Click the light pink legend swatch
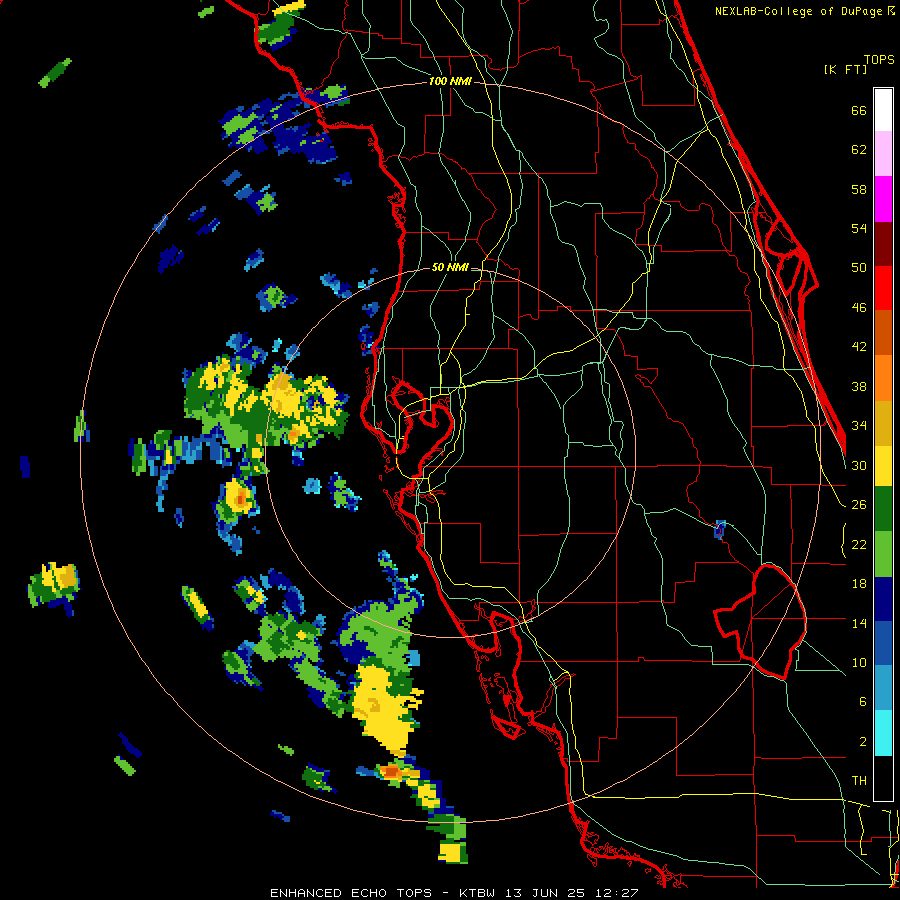900x900 pixels. [x=883, y=154]
